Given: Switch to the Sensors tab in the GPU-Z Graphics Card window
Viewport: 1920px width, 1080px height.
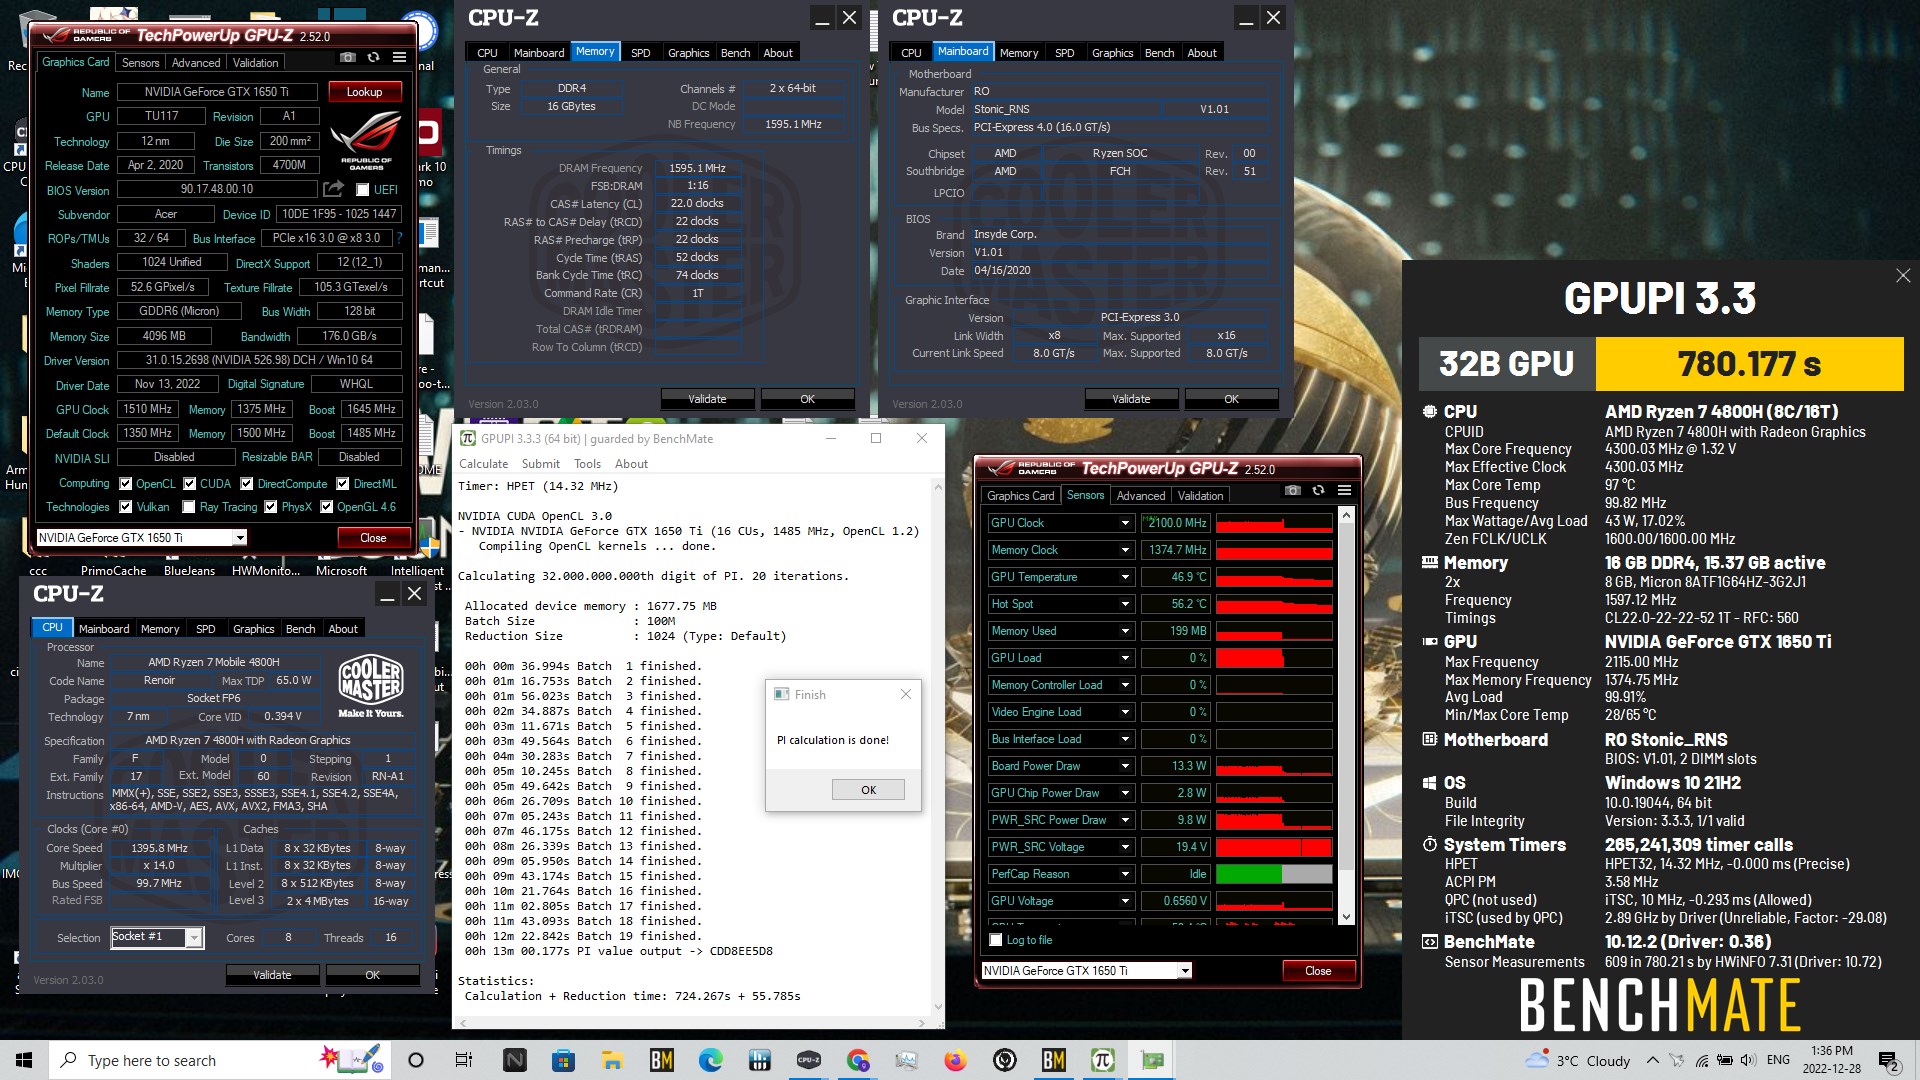Looking at the screenshot, I should click(140, 62).
